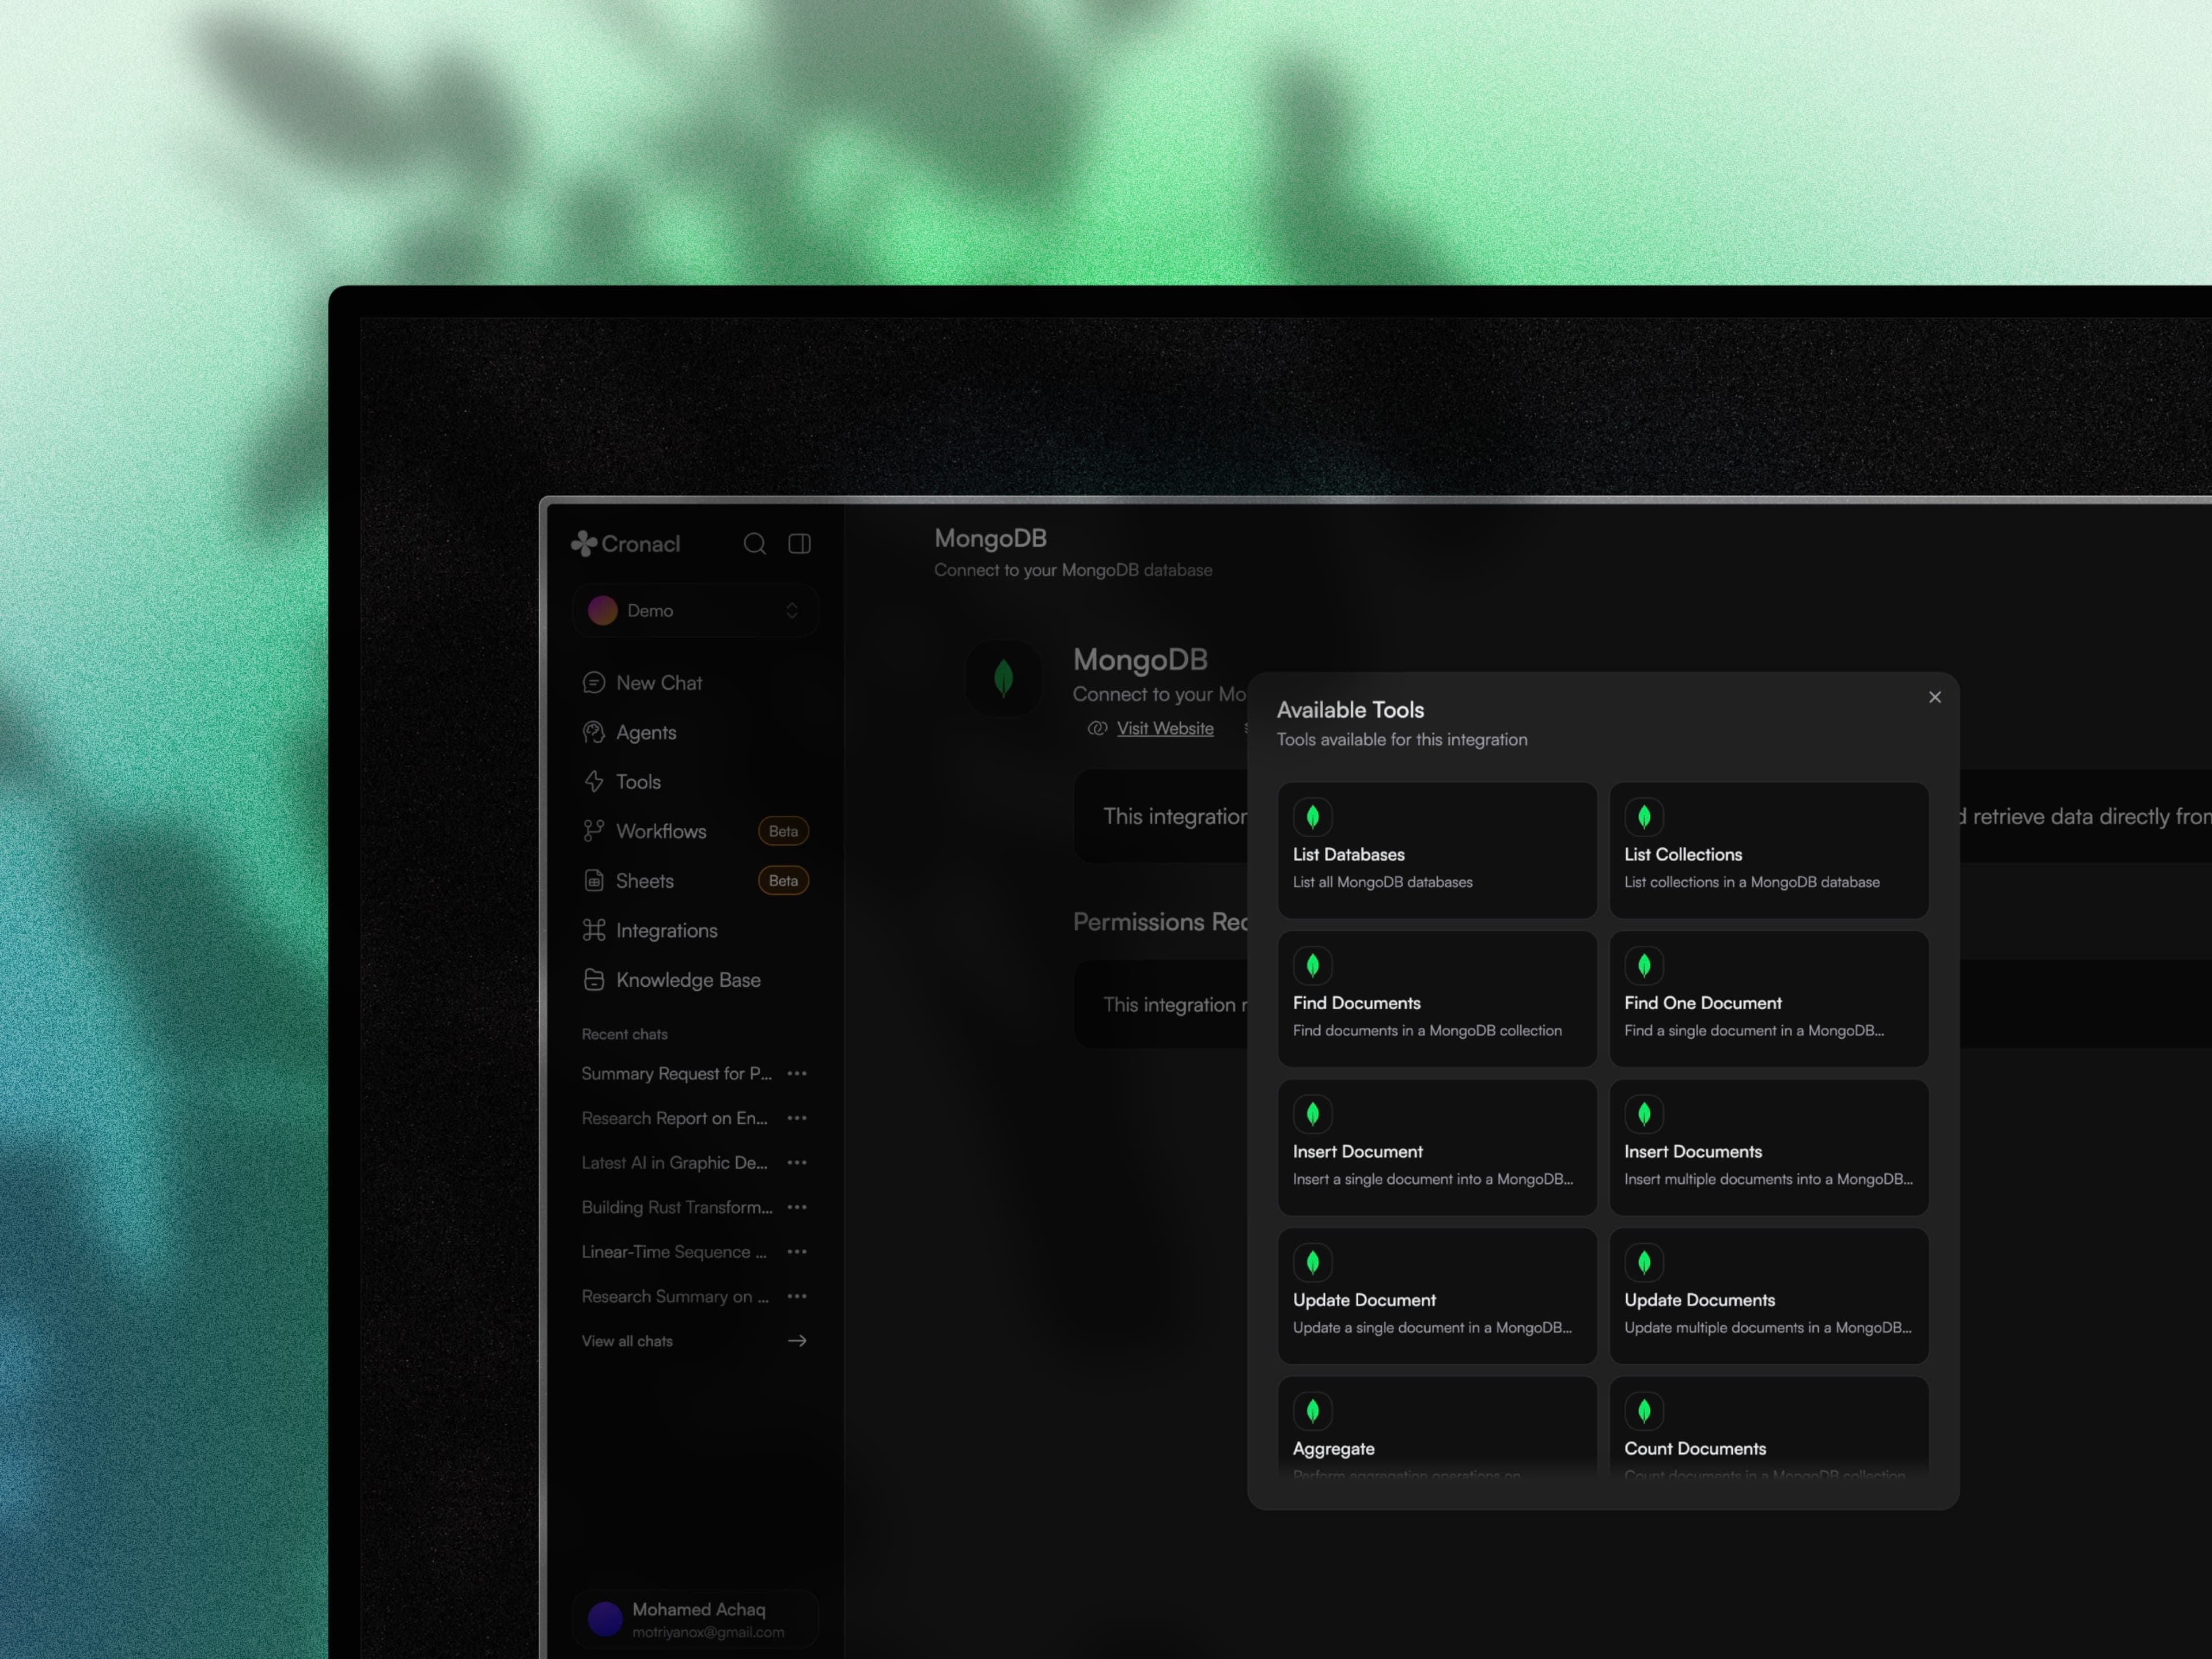
Task: Open chat 'Research Summary on ...'
Action: pos(676,1297)
